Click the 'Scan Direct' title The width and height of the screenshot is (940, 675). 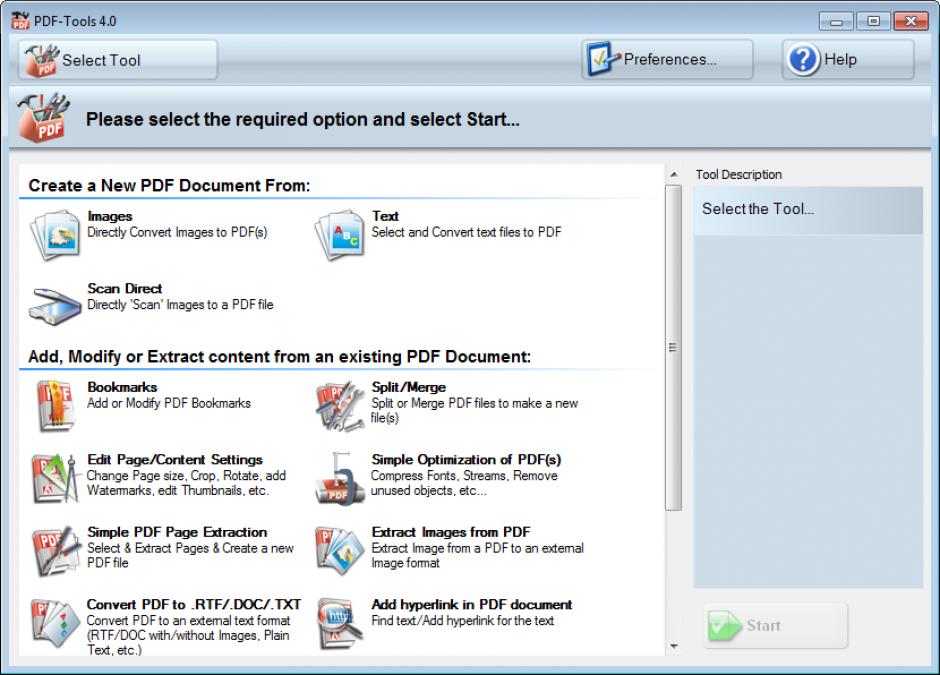pyautogui.click(x=125, y=288)
